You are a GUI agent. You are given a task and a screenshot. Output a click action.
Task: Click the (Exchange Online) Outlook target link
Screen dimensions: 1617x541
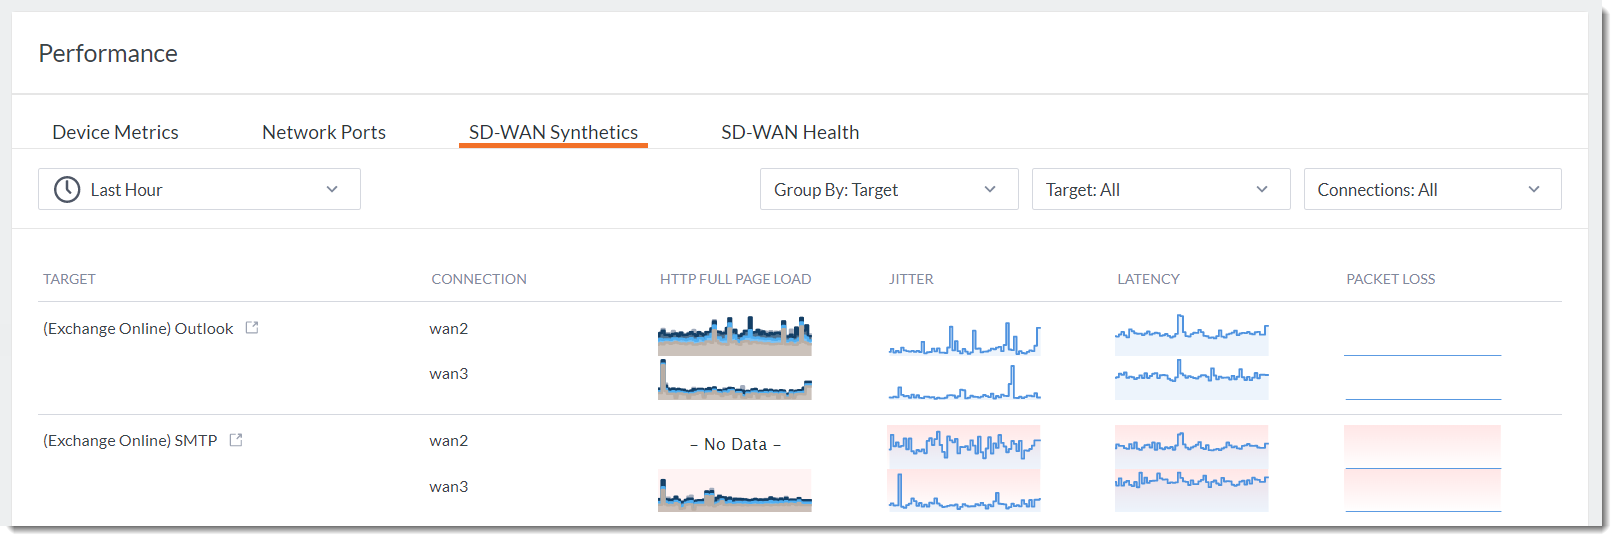[x=138, y=328]
